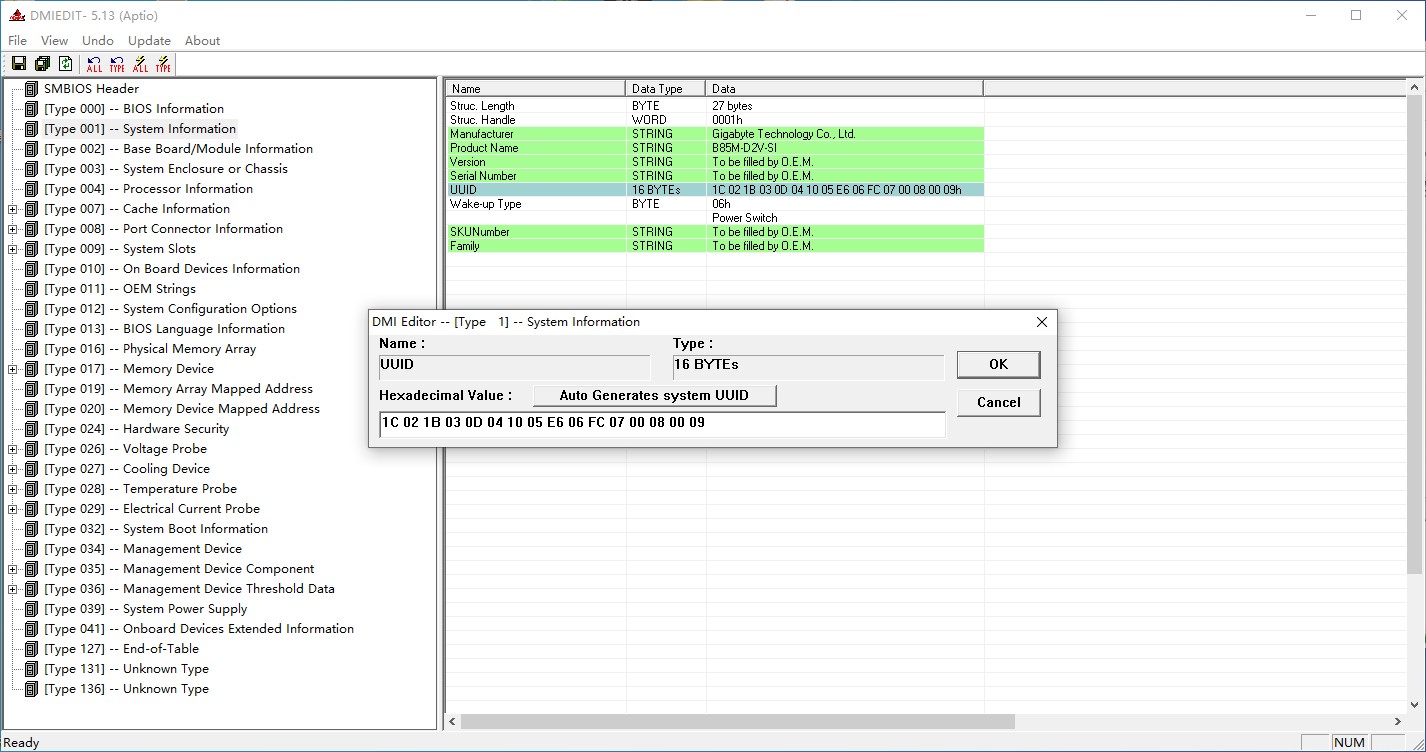The width and height of the screenshot is (1426, 752).
Task: Click the Undo TYPE toolbar icon
Action: (117, 64)
